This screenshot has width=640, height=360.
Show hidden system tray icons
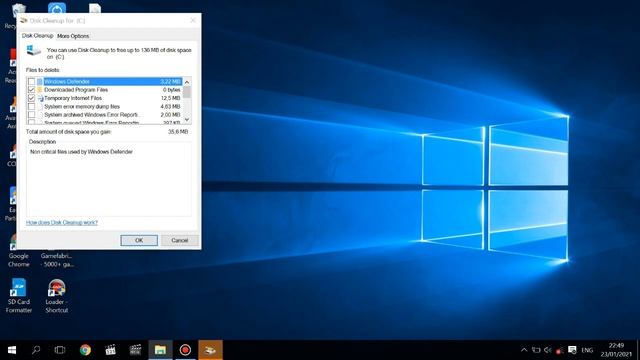coord(524,350)
